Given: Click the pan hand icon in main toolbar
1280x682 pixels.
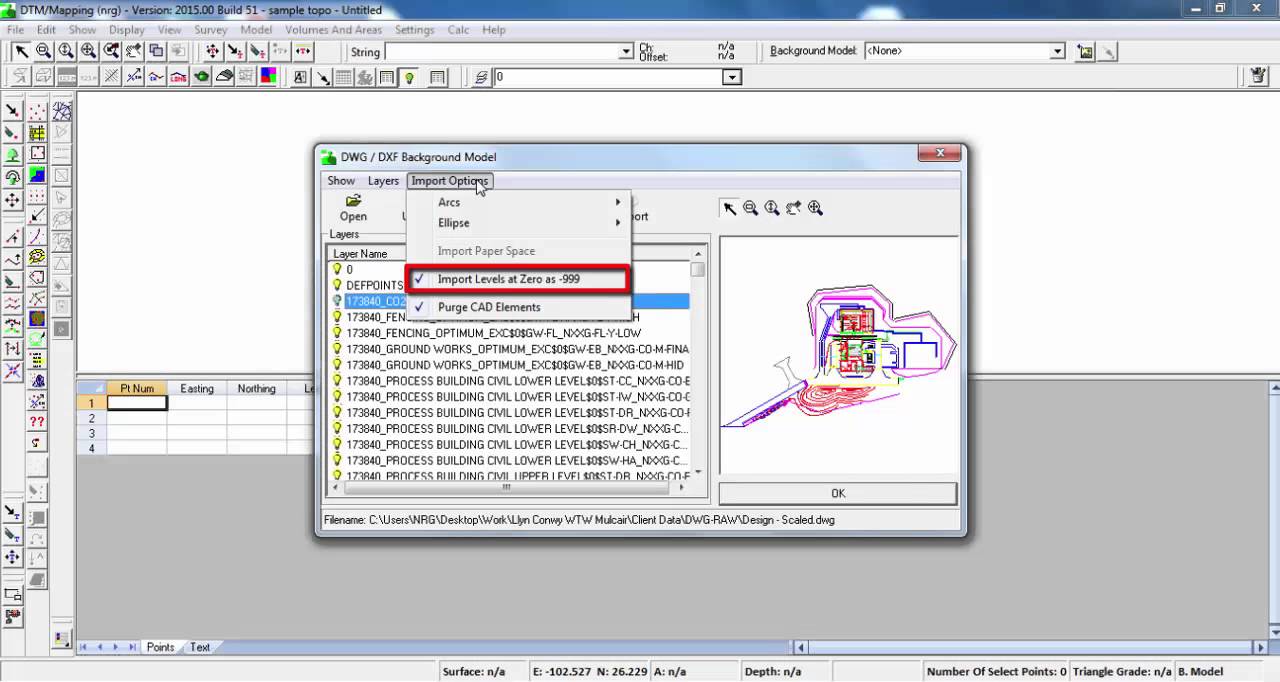Looking at the screenshot, I should [134, 51].
